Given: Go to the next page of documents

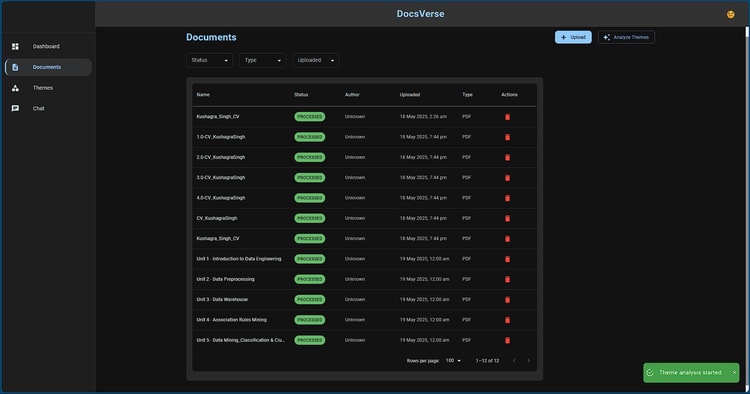Looking at the screenshot, I should [529, 361].
